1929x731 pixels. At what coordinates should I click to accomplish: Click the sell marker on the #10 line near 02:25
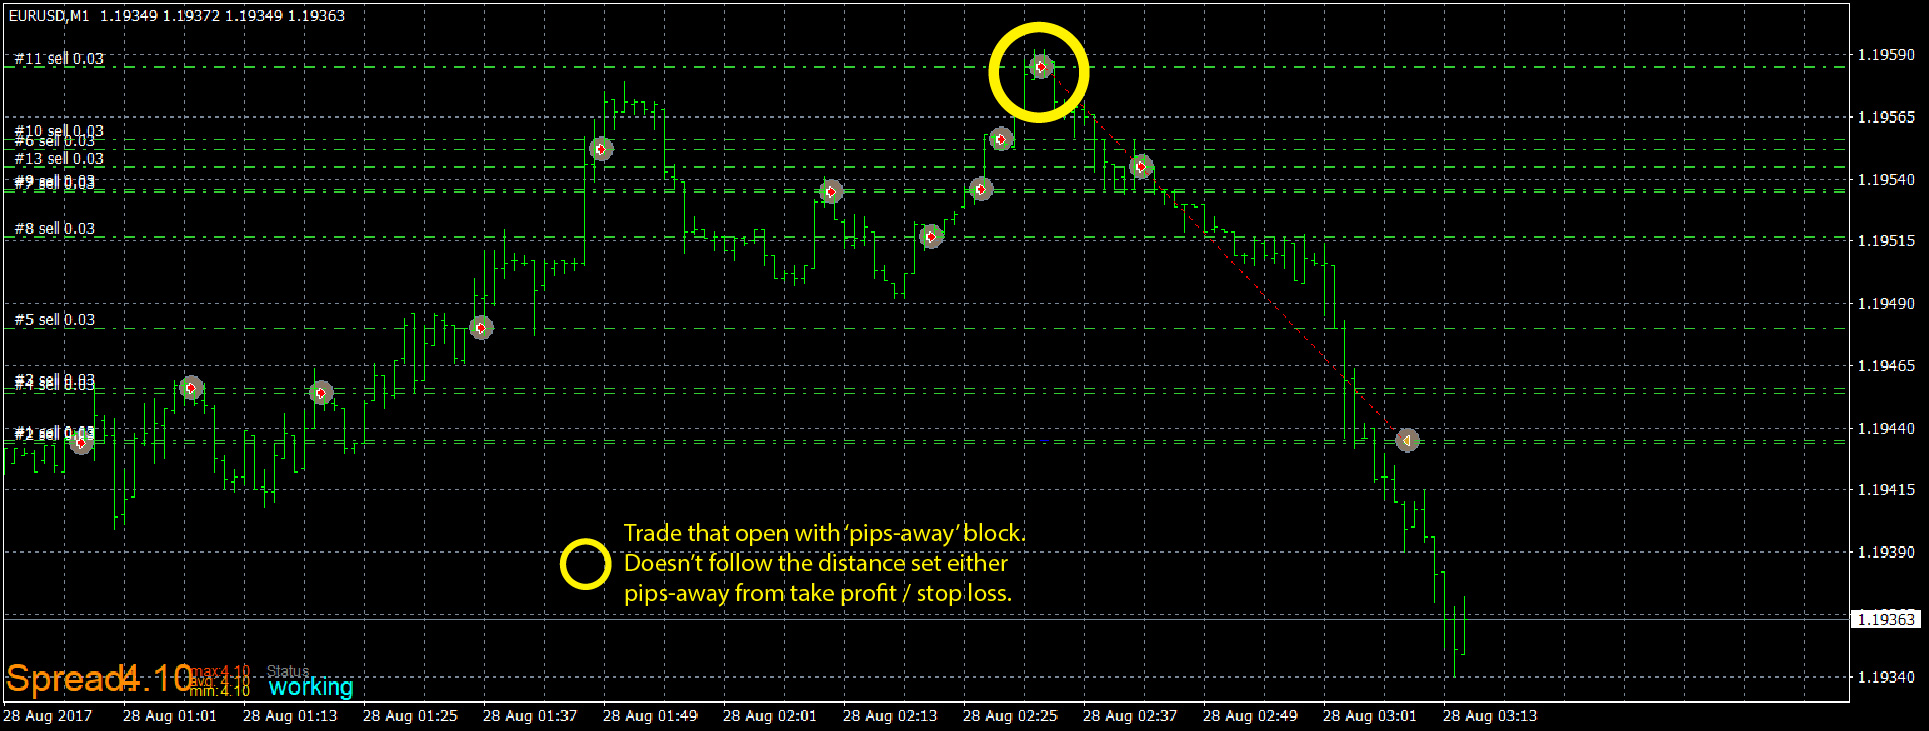(1001, 139)
